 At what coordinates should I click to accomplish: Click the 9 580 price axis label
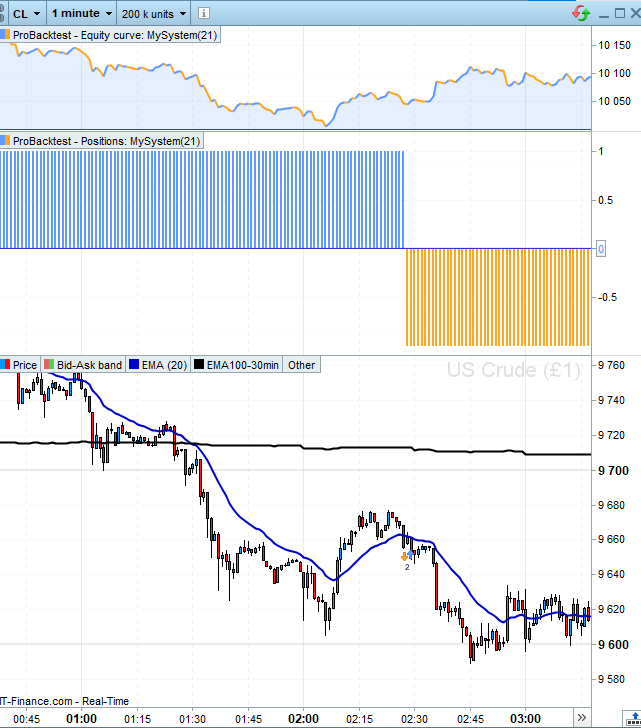(612, 679)
